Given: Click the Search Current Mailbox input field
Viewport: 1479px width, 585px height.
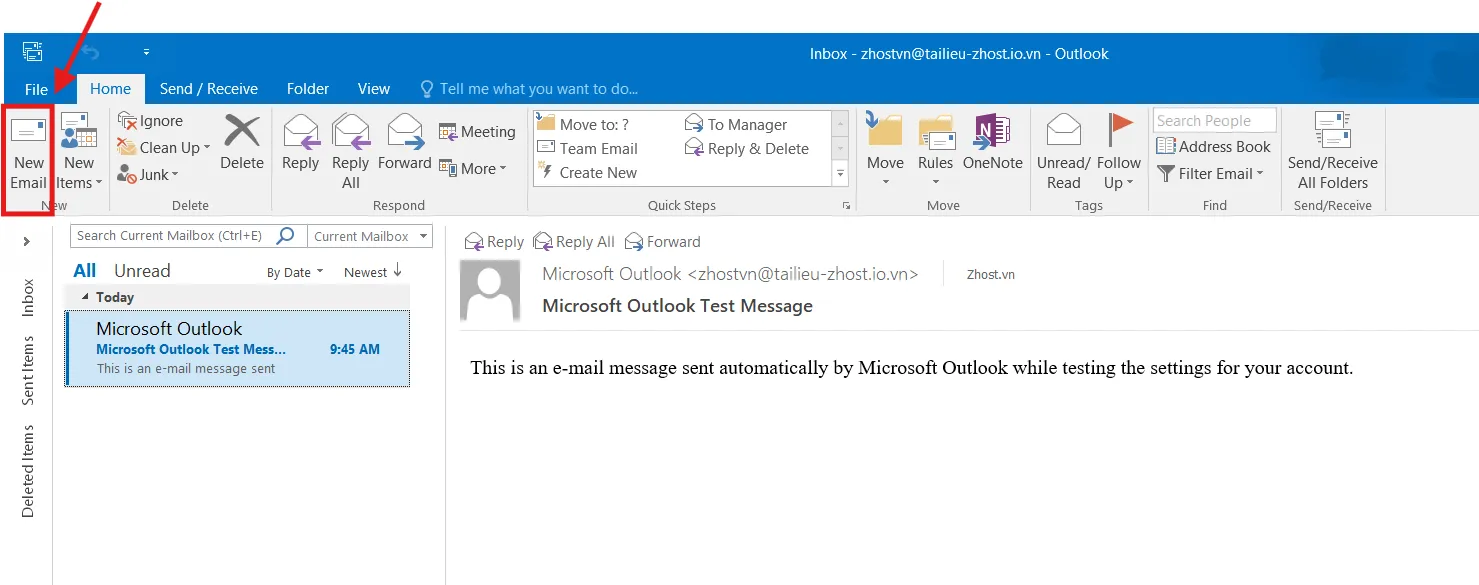Looking at the screenshot, I should click(170, 235).
